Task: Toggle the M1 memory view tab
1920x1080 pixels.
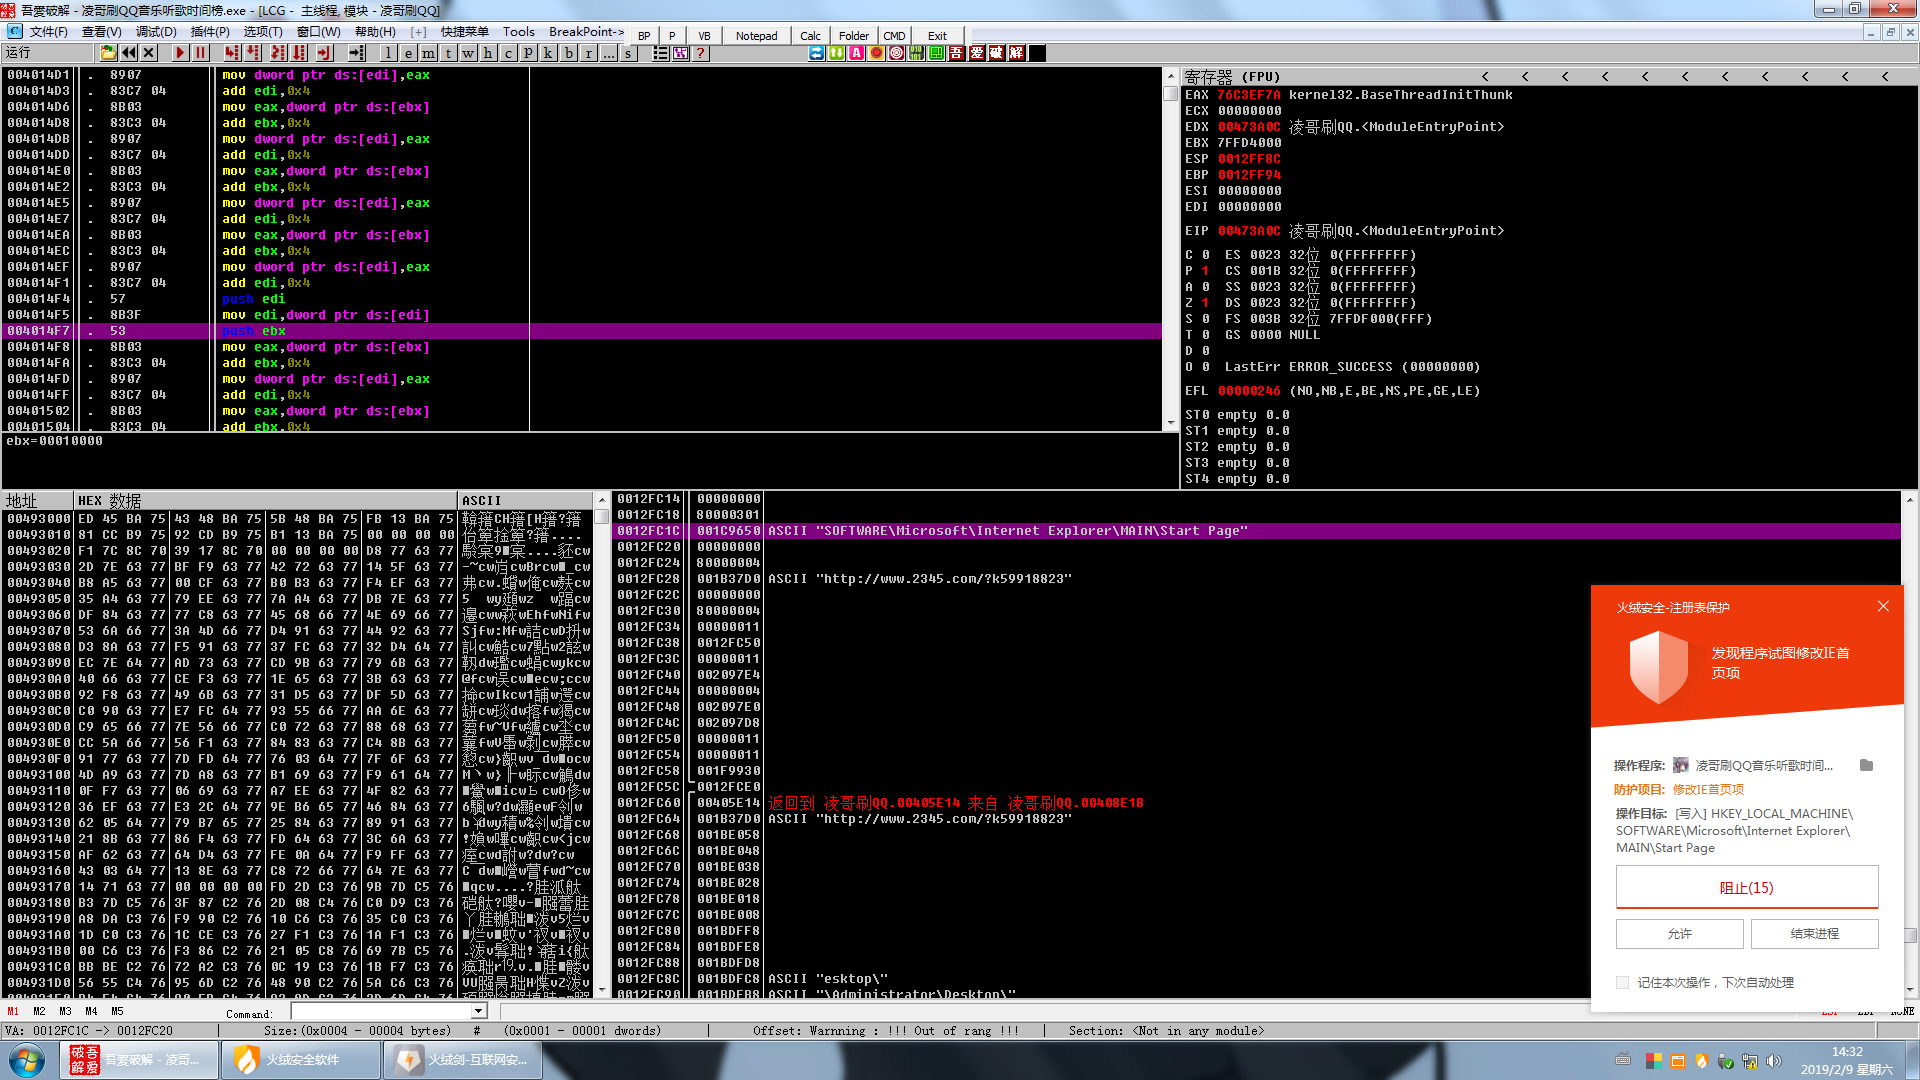Action: [13, 1011]
